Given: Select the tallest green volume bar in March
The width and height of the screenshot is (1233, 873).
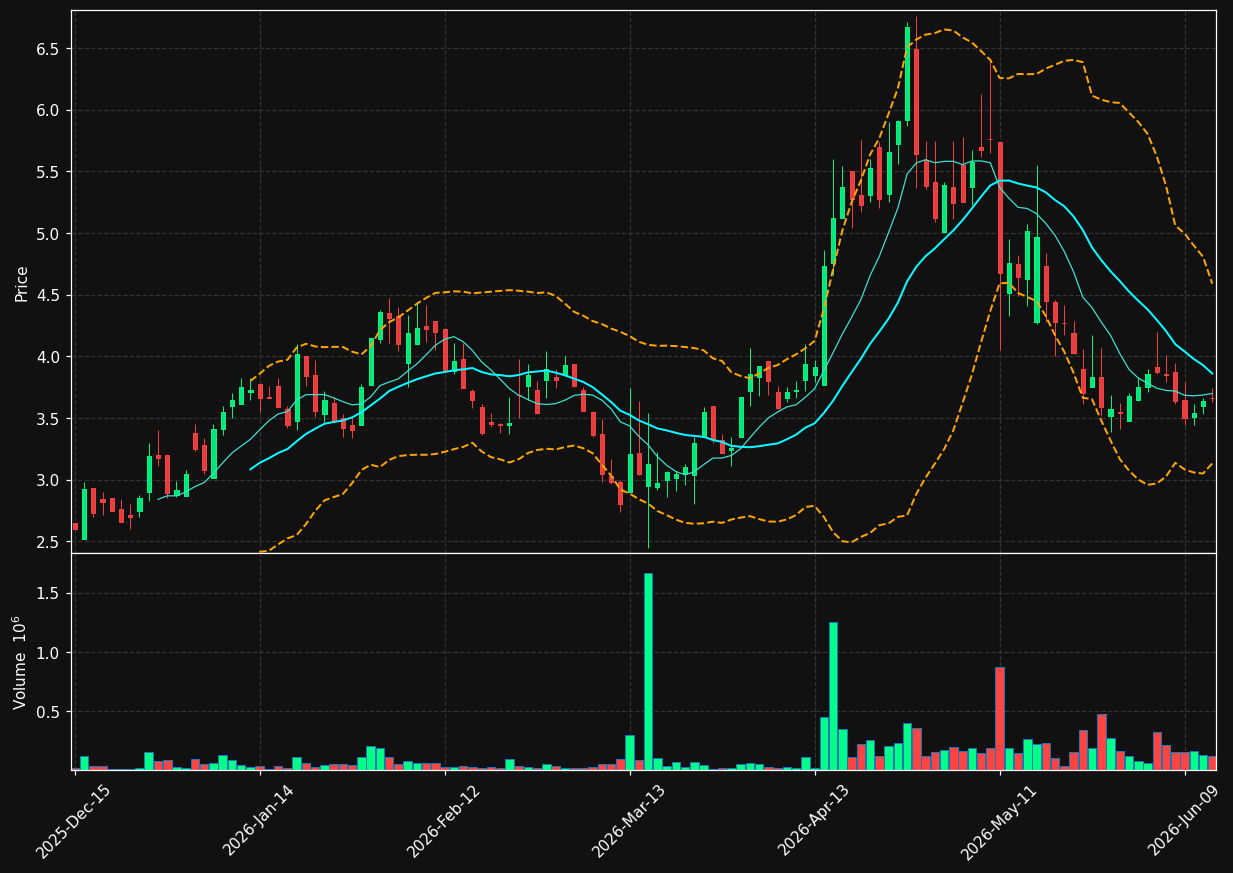Looking at the screenshot, I should pos(648,671).
